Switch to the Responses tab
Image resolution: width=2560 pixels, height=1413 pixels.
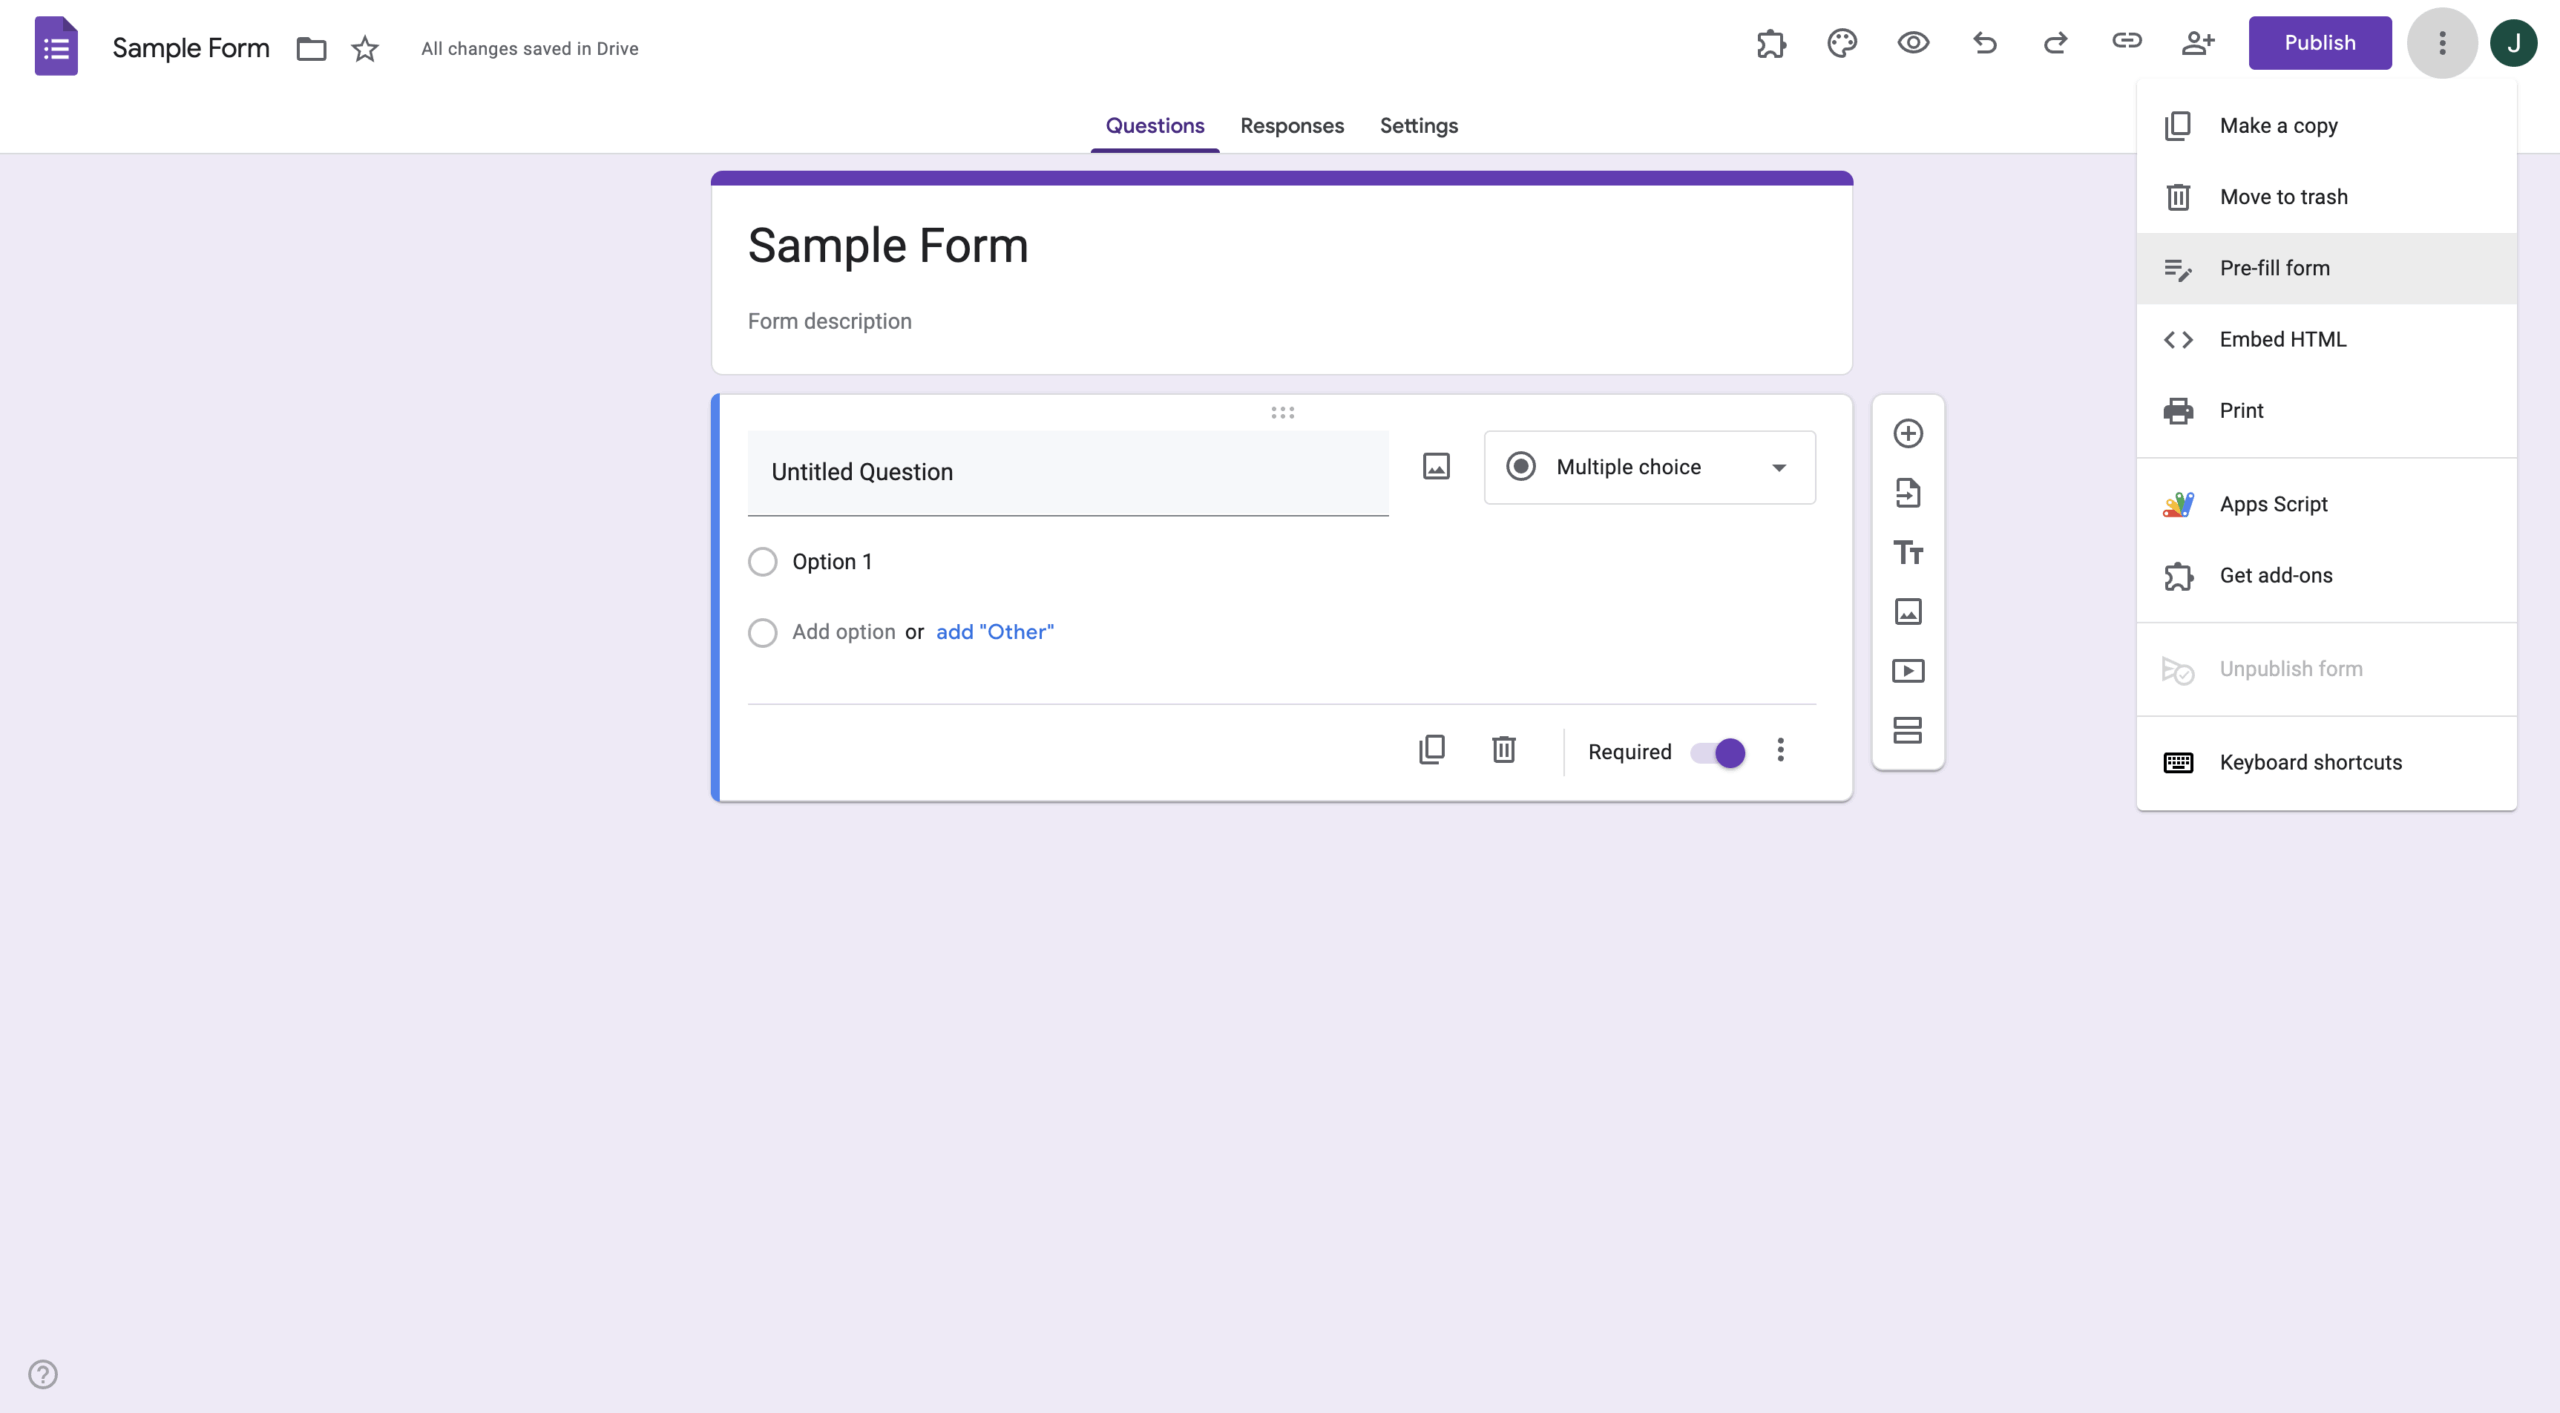click(1291, 126)
